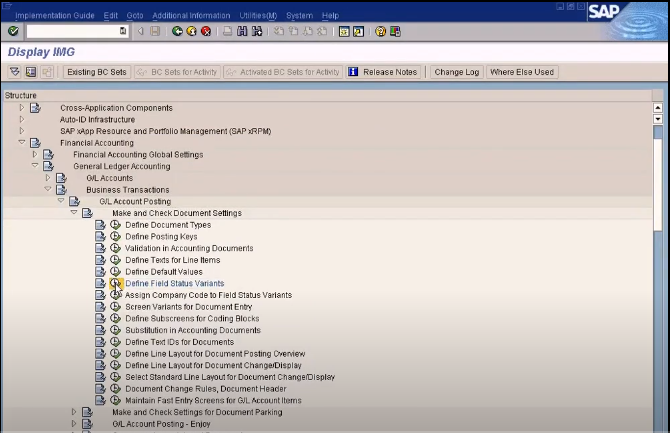Click the yellow Help question mark icon
Screen dimensions: 670x433
pos(380,31)
